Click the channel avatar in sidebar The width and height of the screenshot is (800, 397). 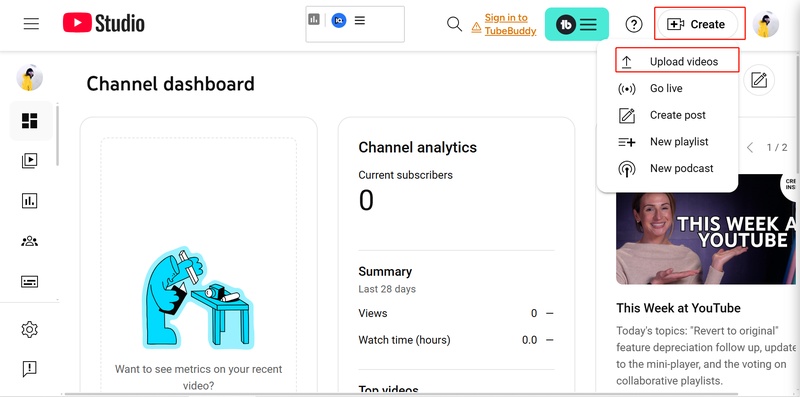(30, 78)
